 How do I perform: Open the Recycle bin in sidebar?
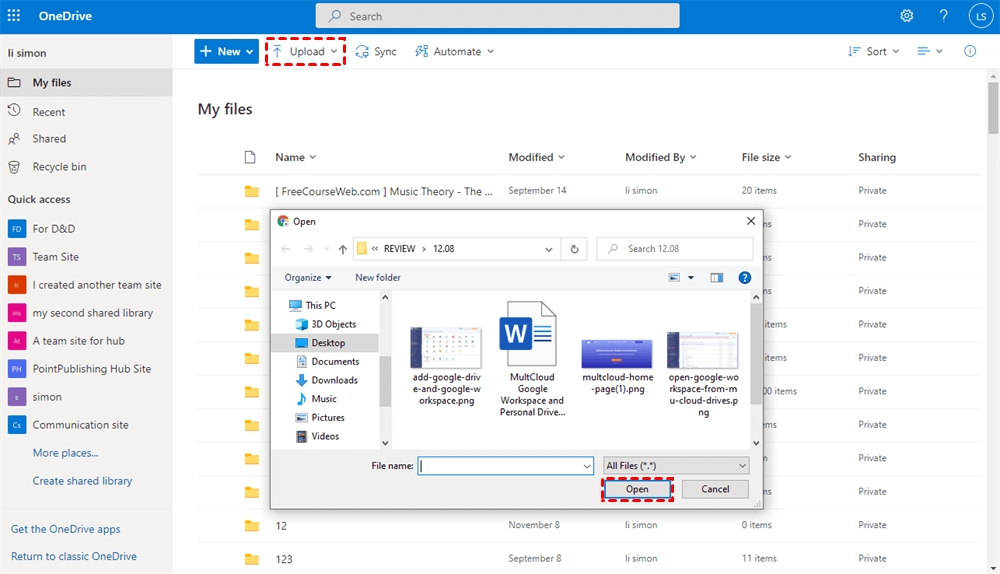click(59, 167)
